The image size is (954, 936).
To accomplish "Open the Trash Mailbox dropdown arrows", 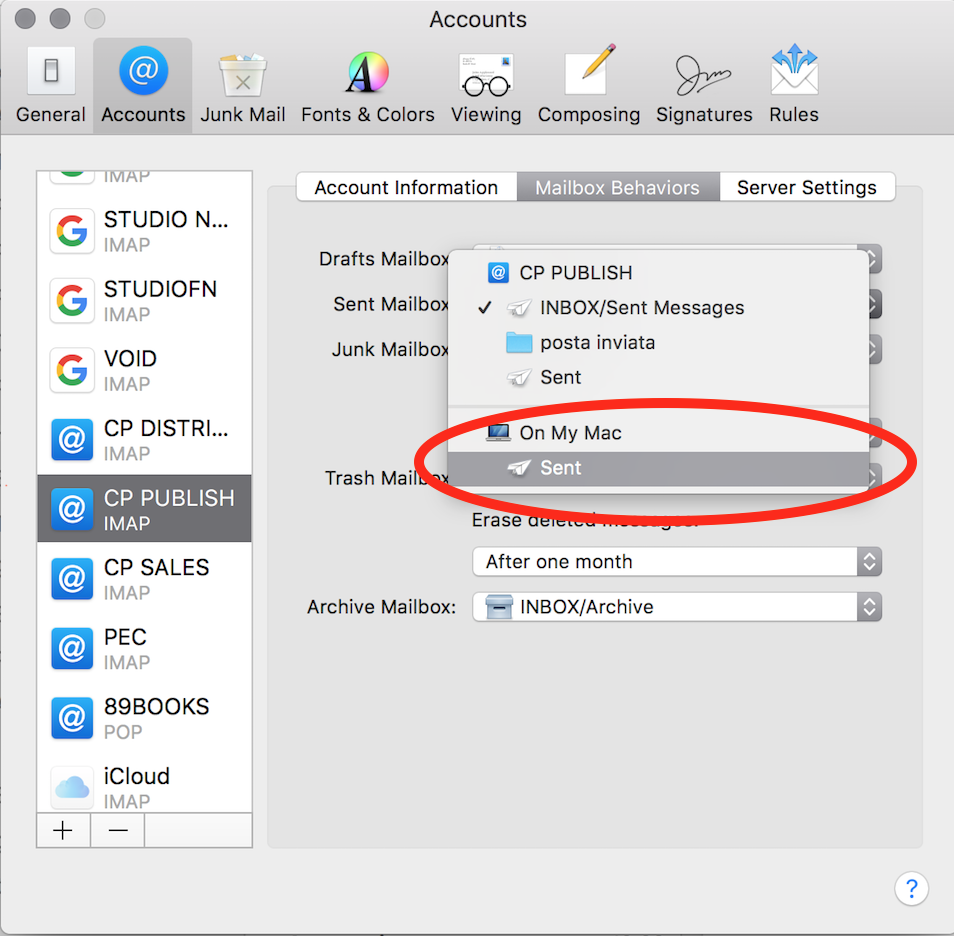I will click(875, 478).
